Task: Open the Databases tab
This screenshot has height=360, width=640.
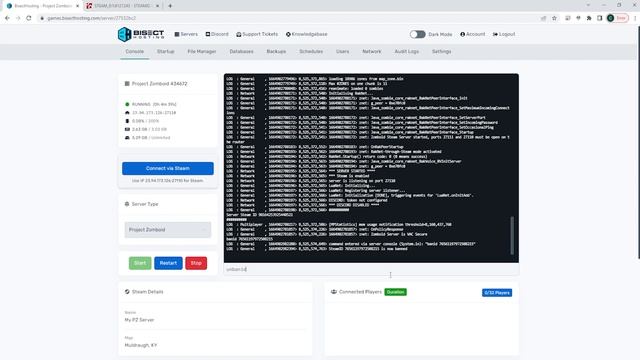Action: pyautogui.click(x=241, y=51)
